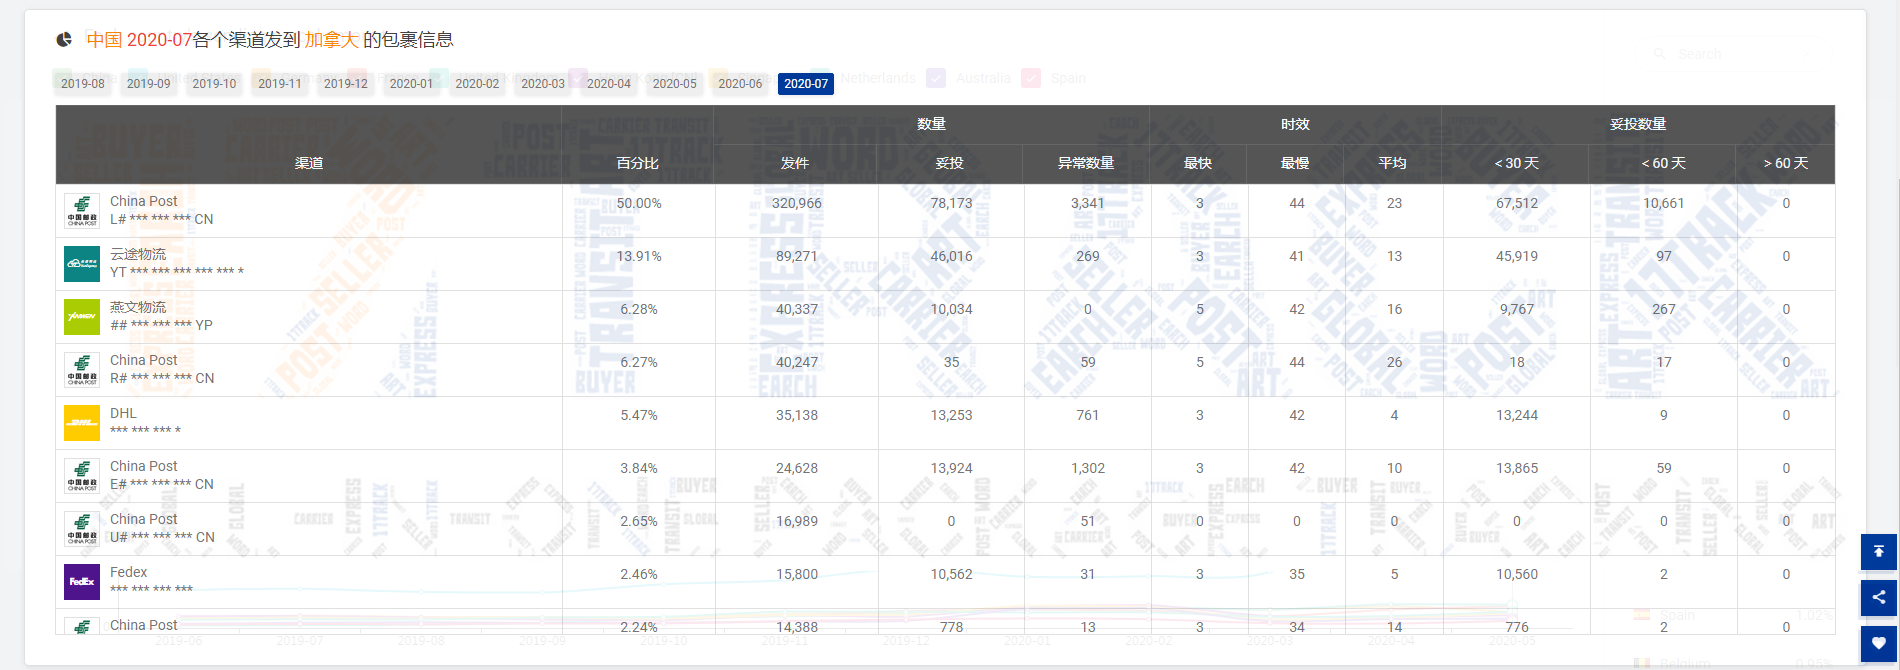Click the 1,302 exception count cell
This screenshot has height=670, width=1900.
coord(1088,468)
